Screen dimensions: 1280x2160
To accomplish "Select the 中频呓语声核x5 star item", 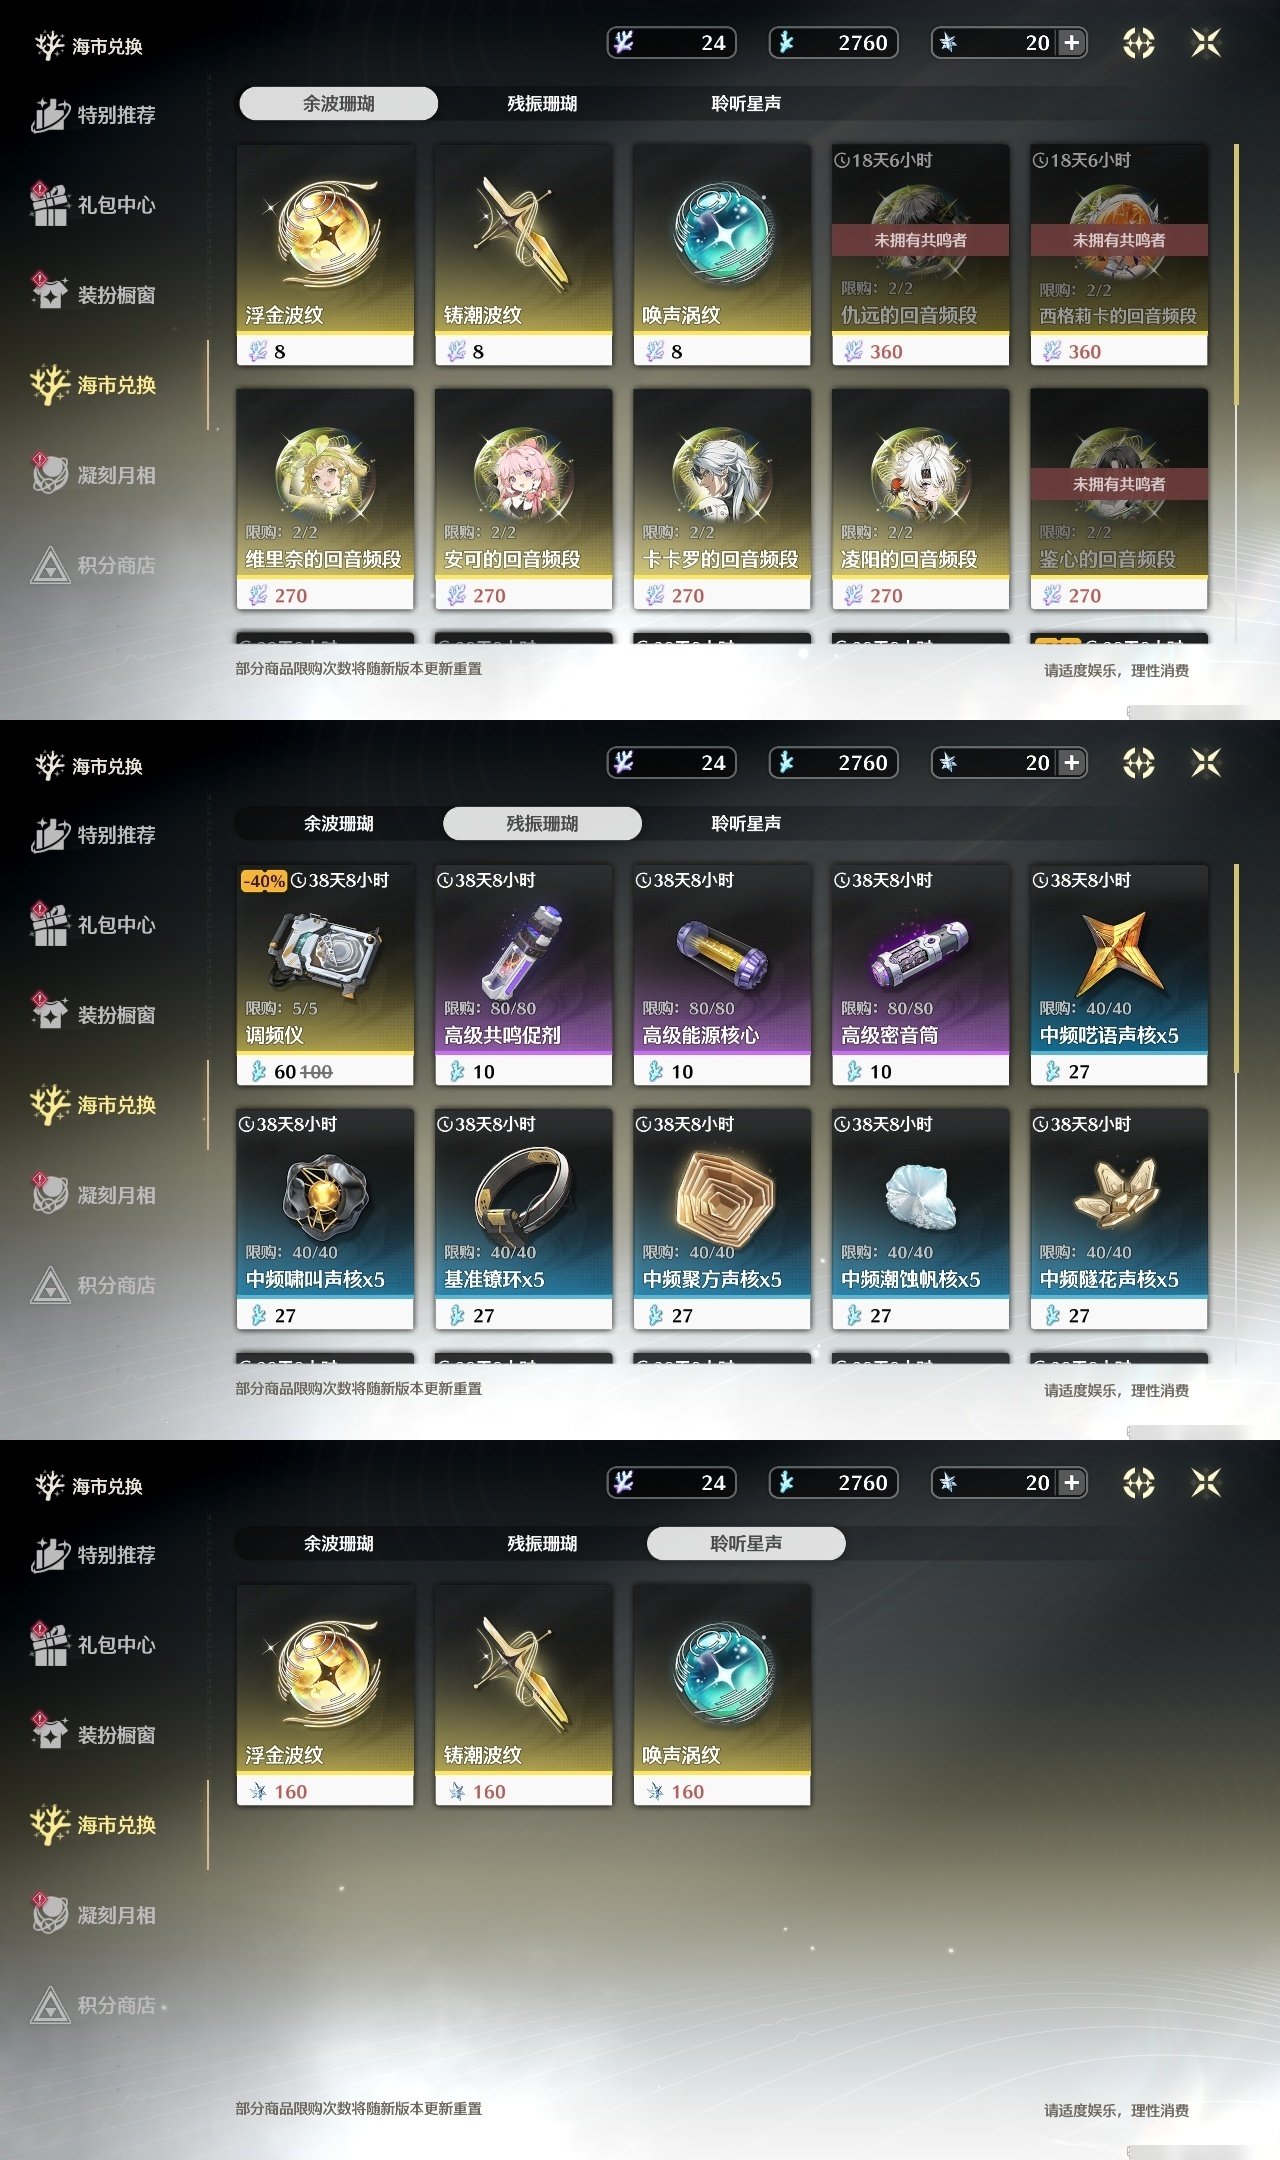I will [1119, 975].
